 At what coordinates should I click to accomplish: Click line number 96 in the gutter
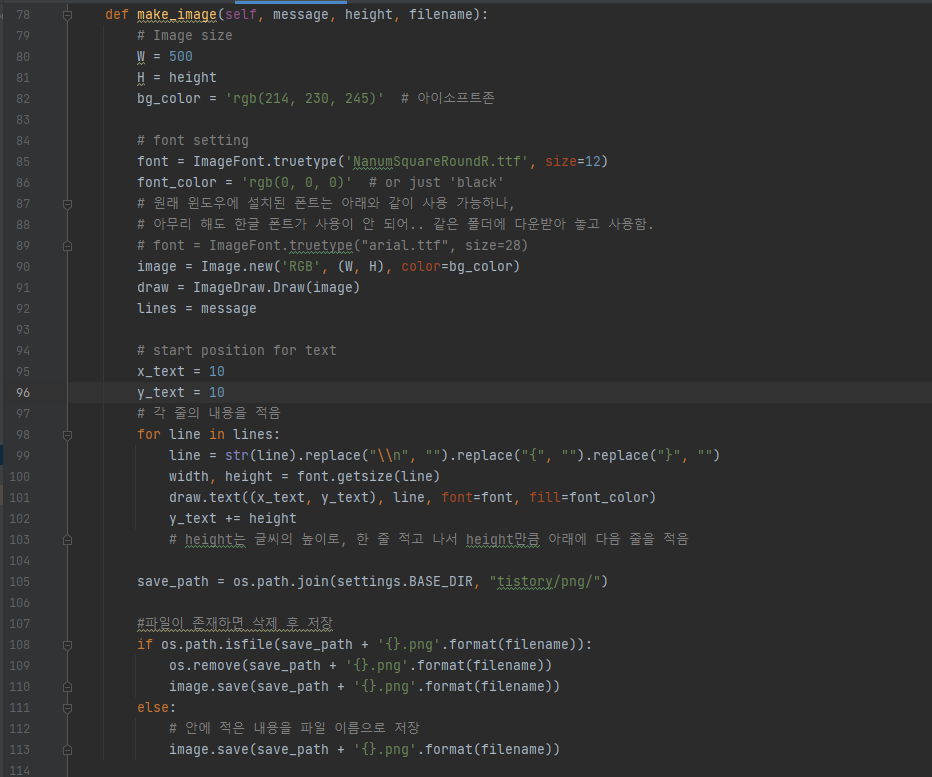click(23, 393)
